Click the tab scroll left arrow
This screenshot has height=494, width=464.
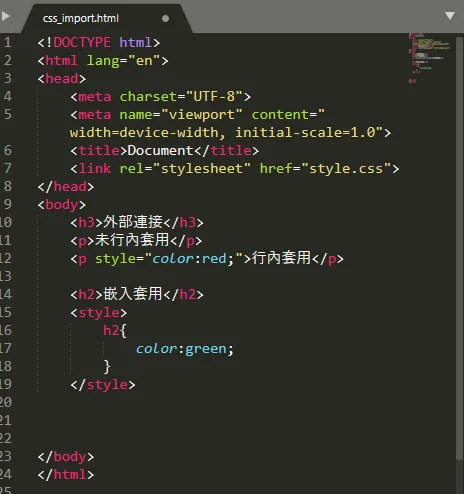tap(5, 16)
